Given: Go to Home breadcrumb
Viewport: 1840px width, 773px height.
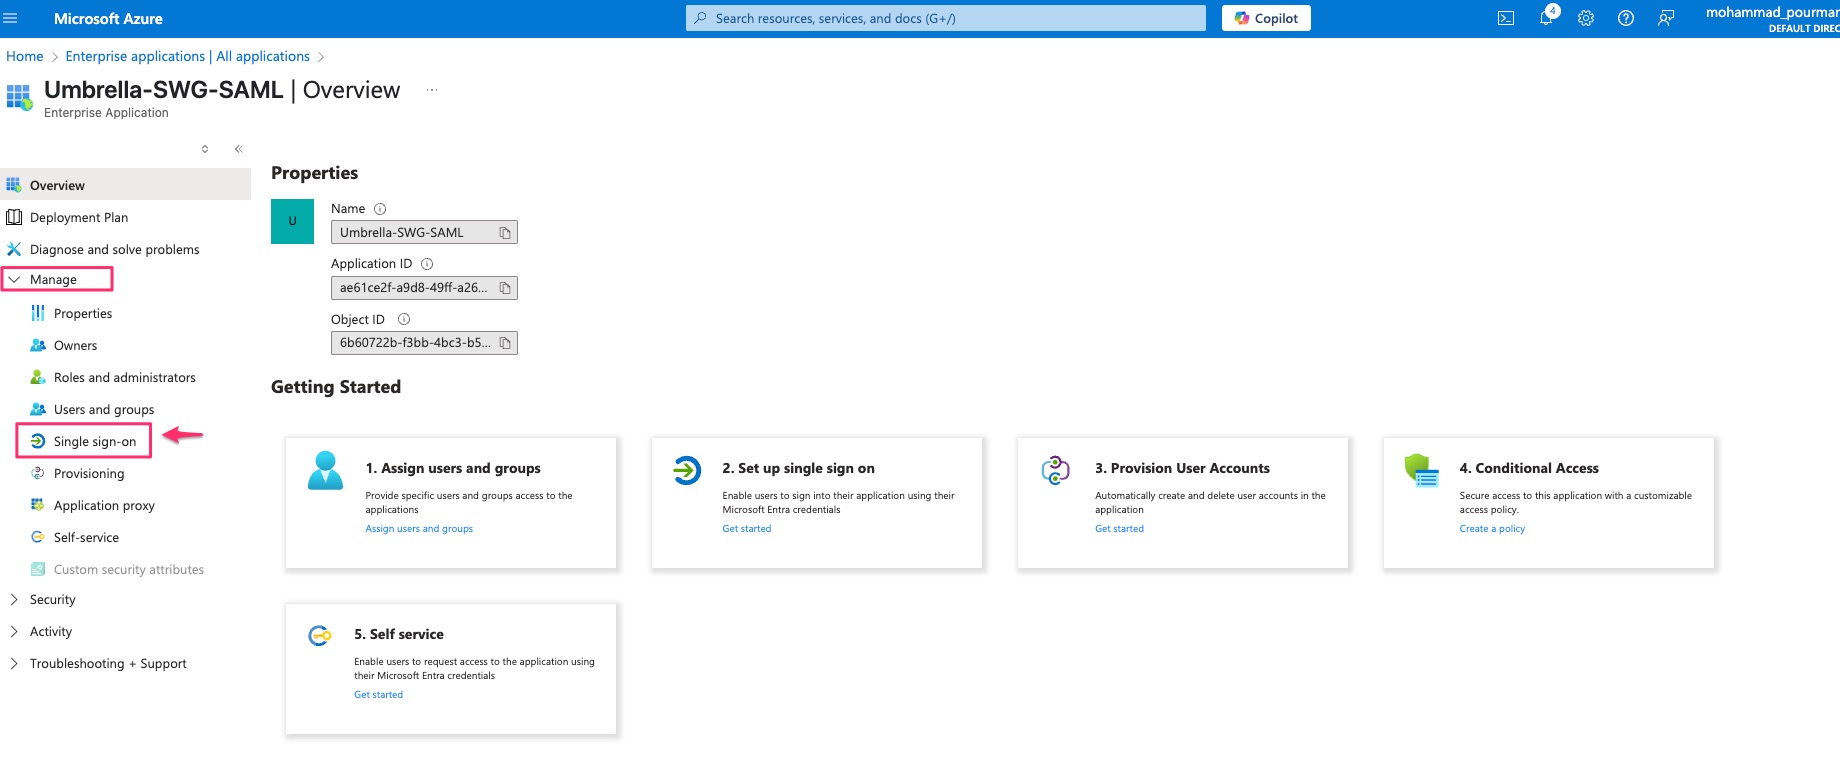Looking at the screenshot, I should (x=25, y=56).
